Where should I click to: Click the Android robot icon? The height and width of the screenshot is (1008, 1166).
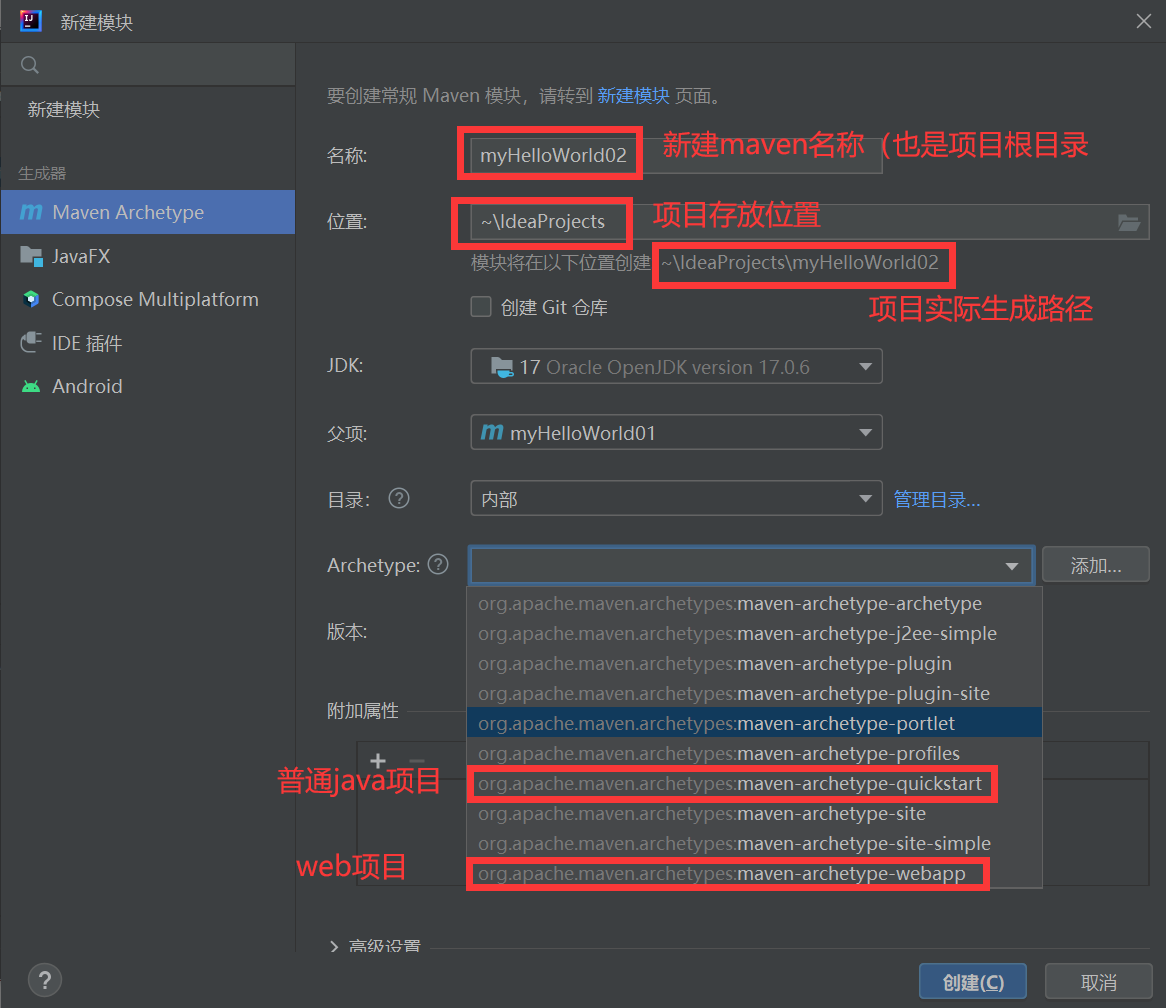click(x=31, y=387)
